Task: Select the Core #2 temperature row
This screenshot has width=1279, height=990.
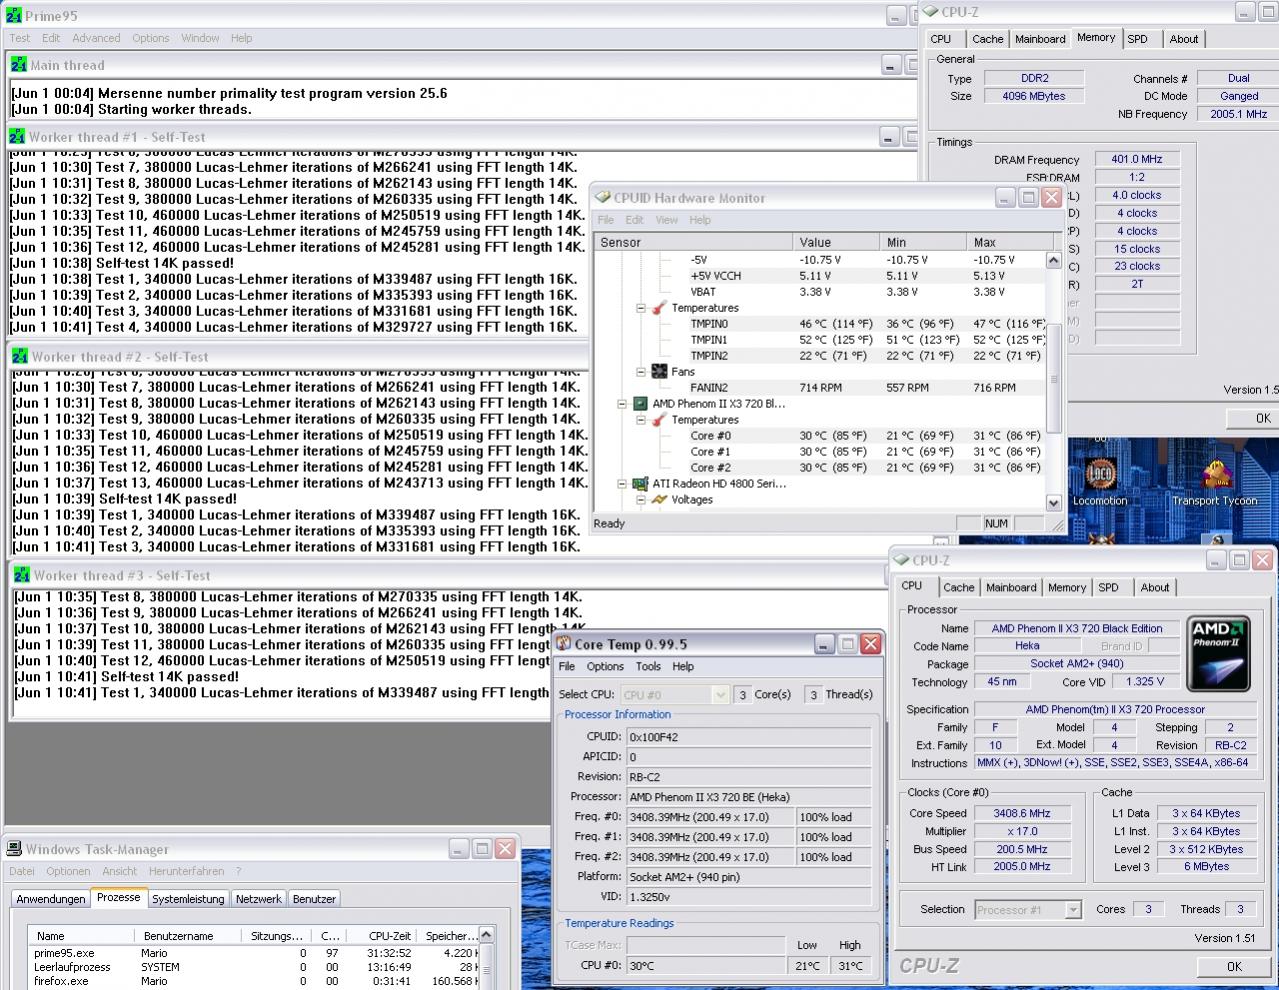Action: [x=820, y=467]
